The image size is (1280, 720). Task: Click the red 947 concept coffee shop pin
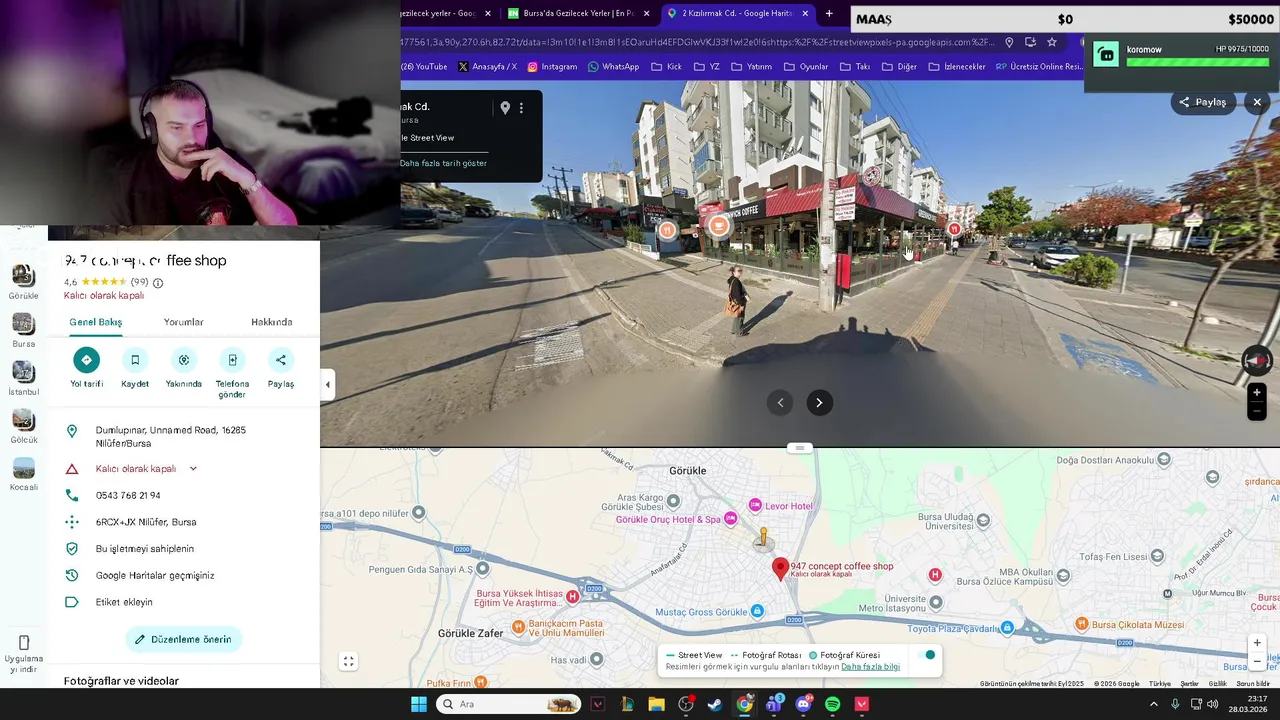780,569
